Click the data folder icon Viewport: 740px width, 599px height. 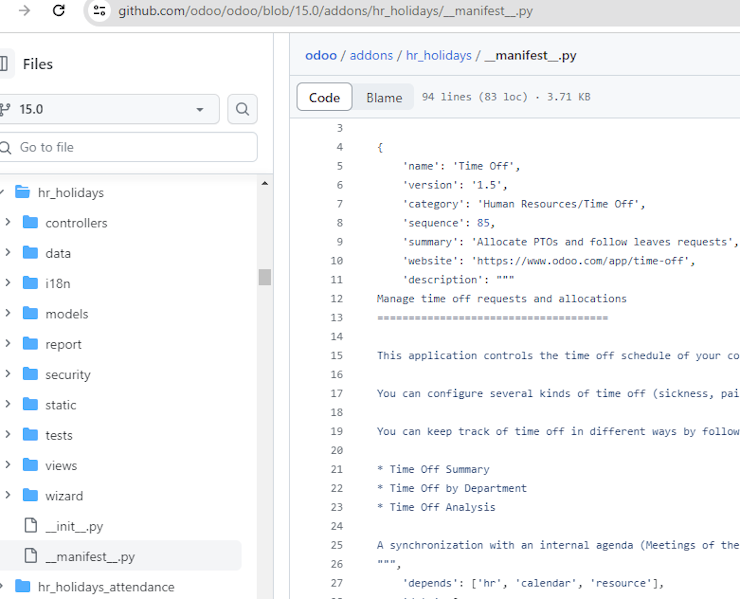click(30, 253)
